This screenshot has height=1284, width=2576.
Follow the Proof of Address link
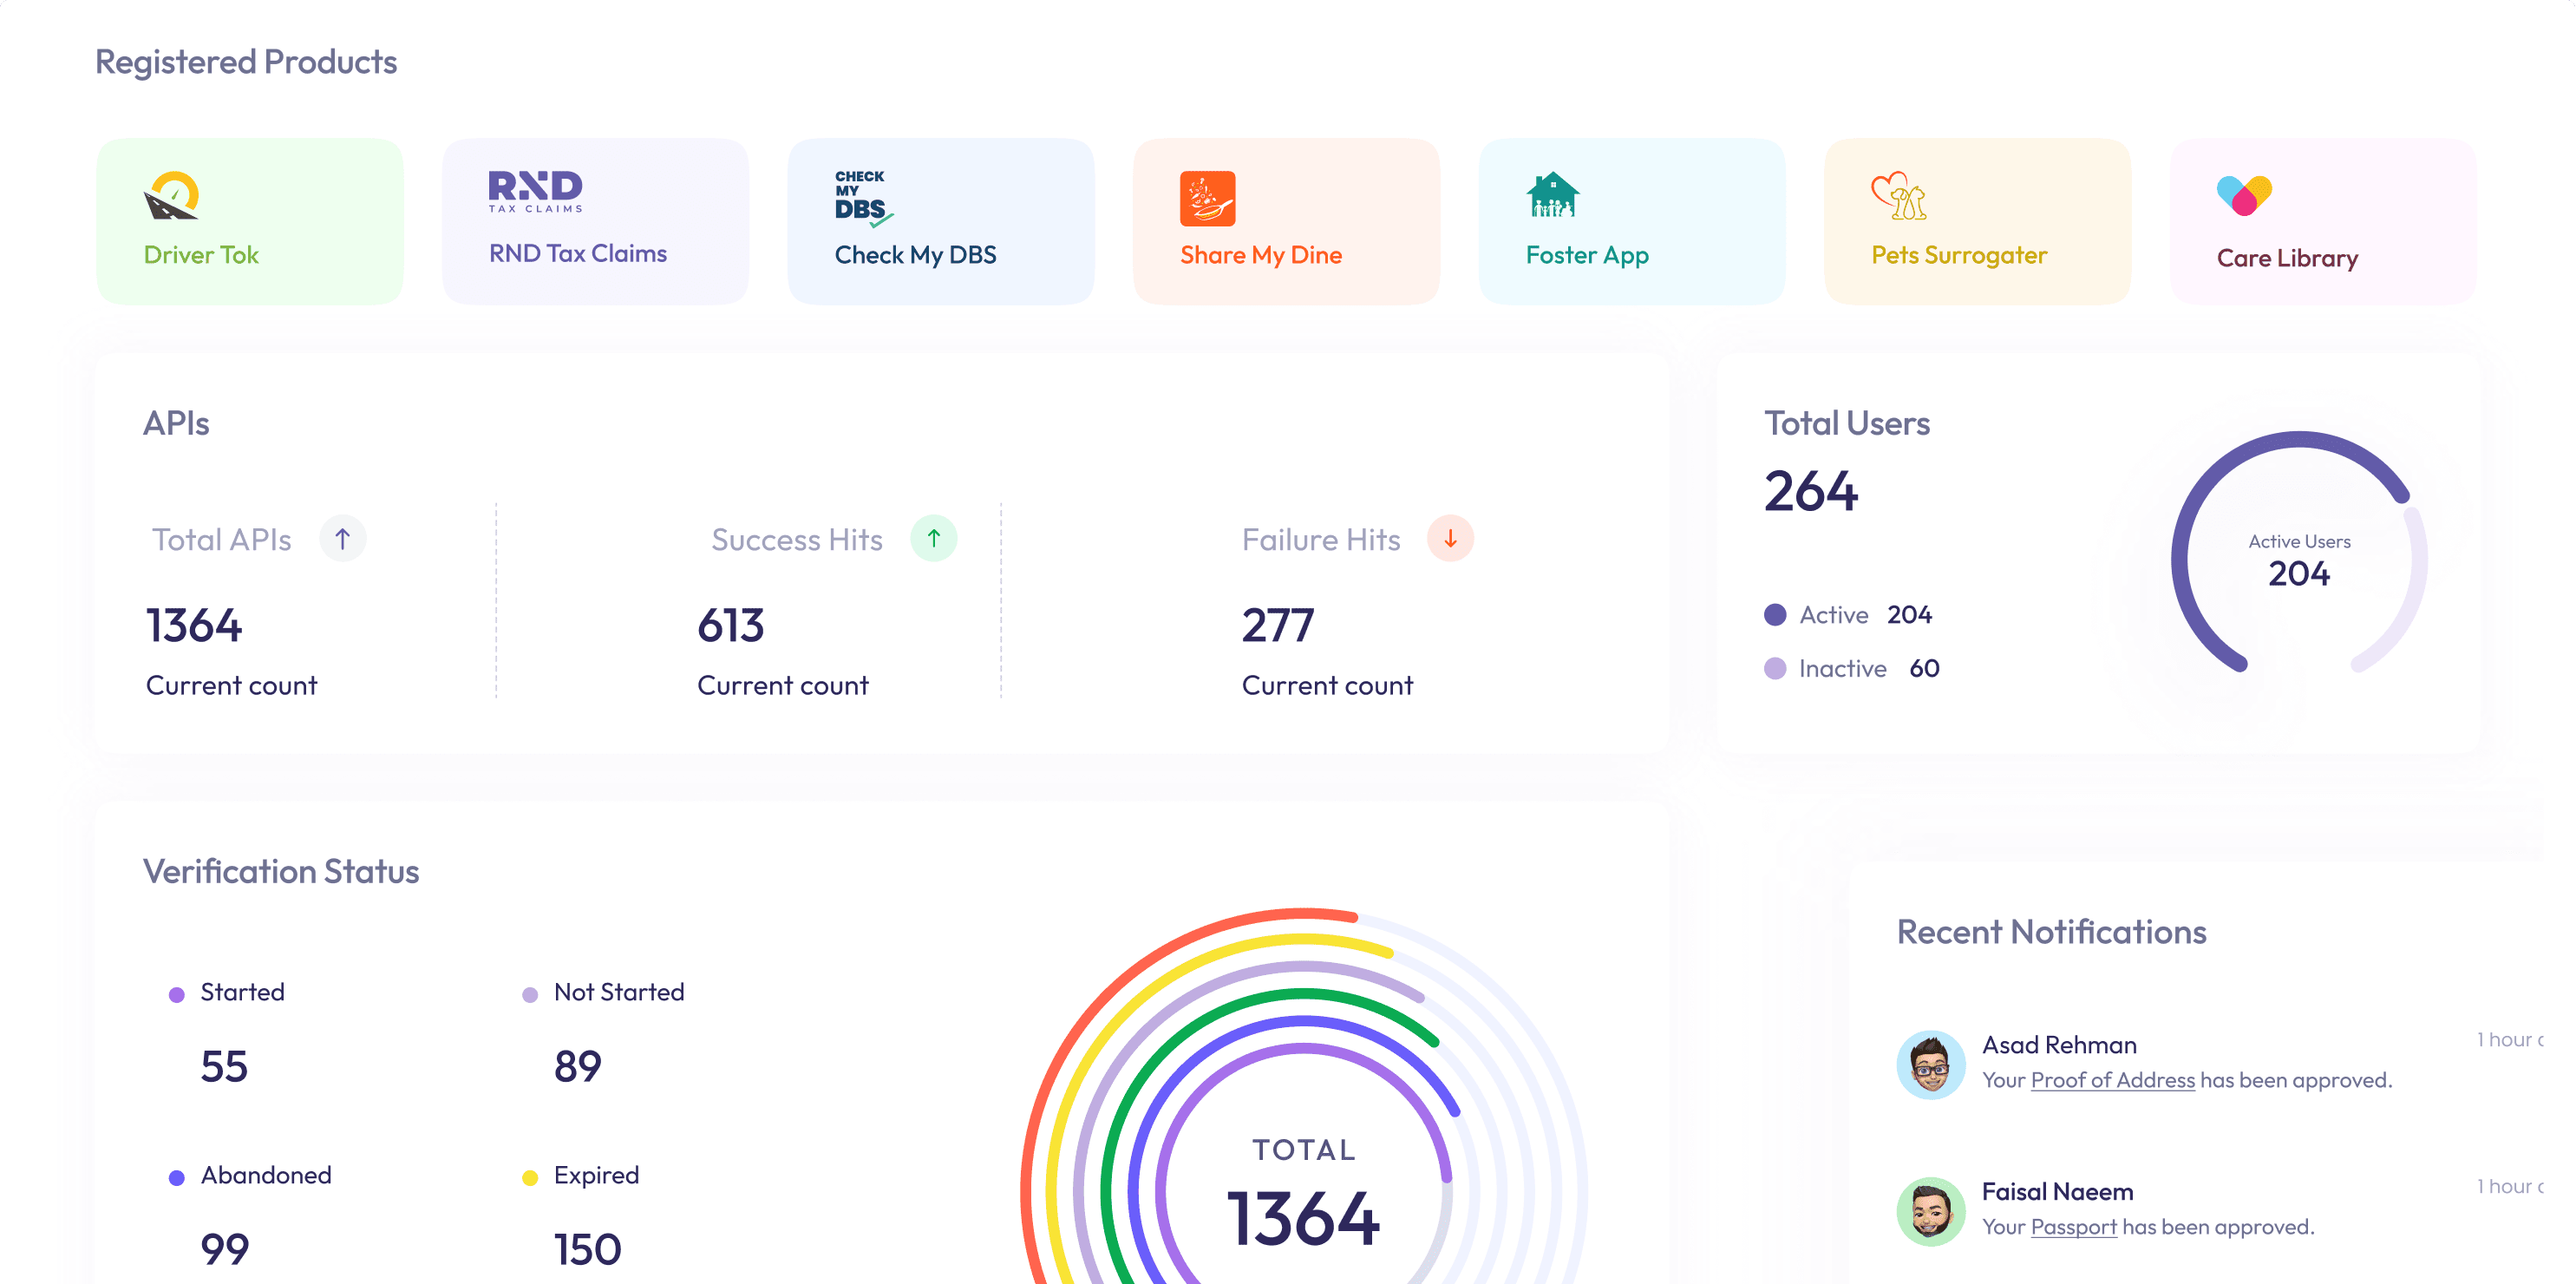click(2112, 1080)
